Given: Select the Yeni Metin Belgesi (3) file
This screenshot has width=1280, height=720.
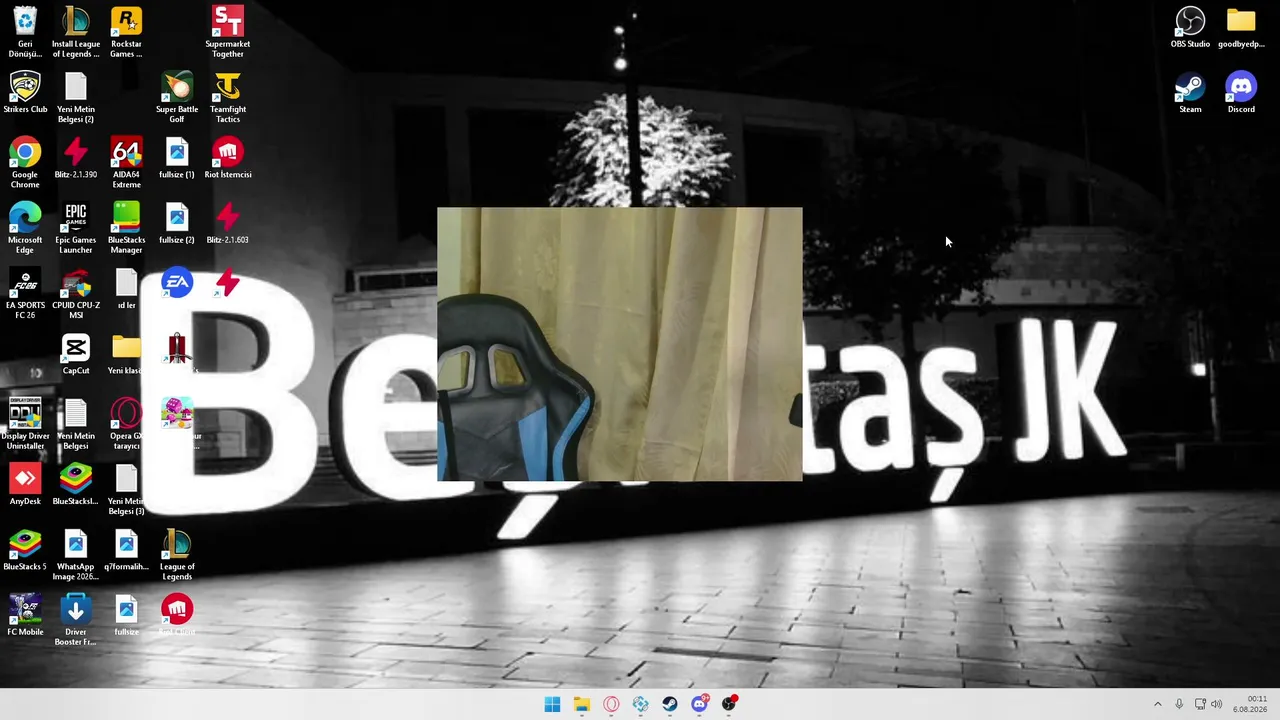Looking at the screenshot, I should point(126,489).
